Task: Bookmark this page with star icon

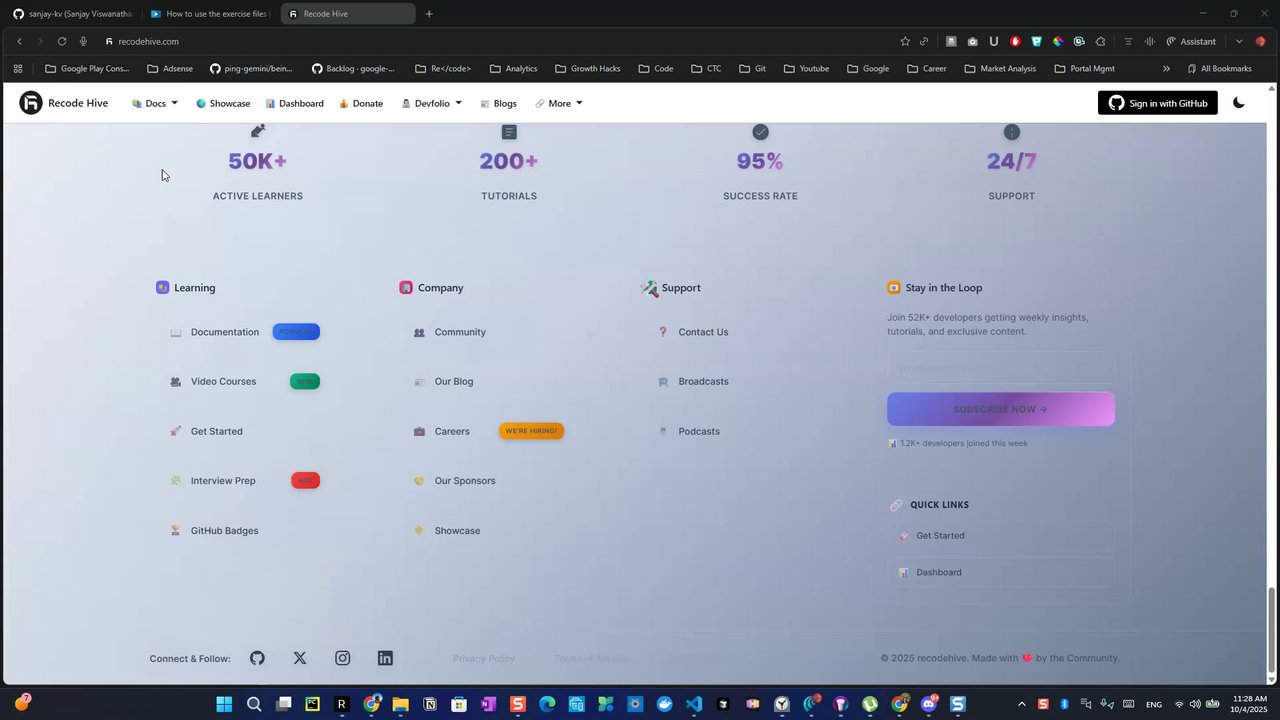Action: (x=905, y=41)
